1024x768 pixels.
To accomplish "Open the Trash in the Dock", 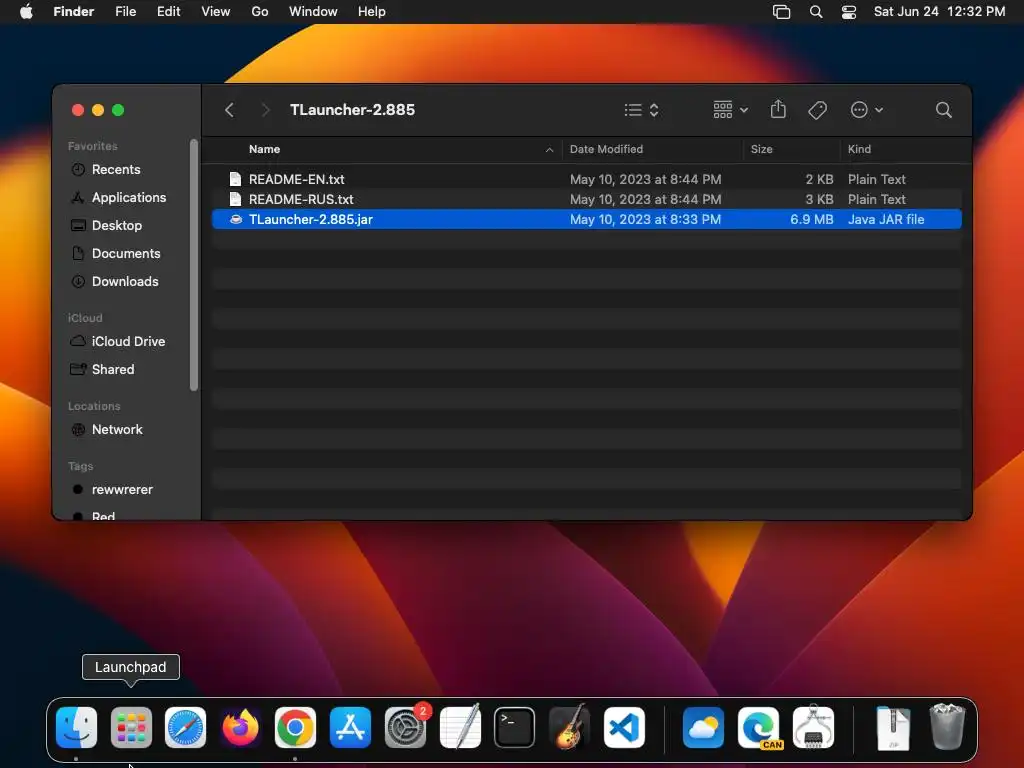I will tap(947, 727).
